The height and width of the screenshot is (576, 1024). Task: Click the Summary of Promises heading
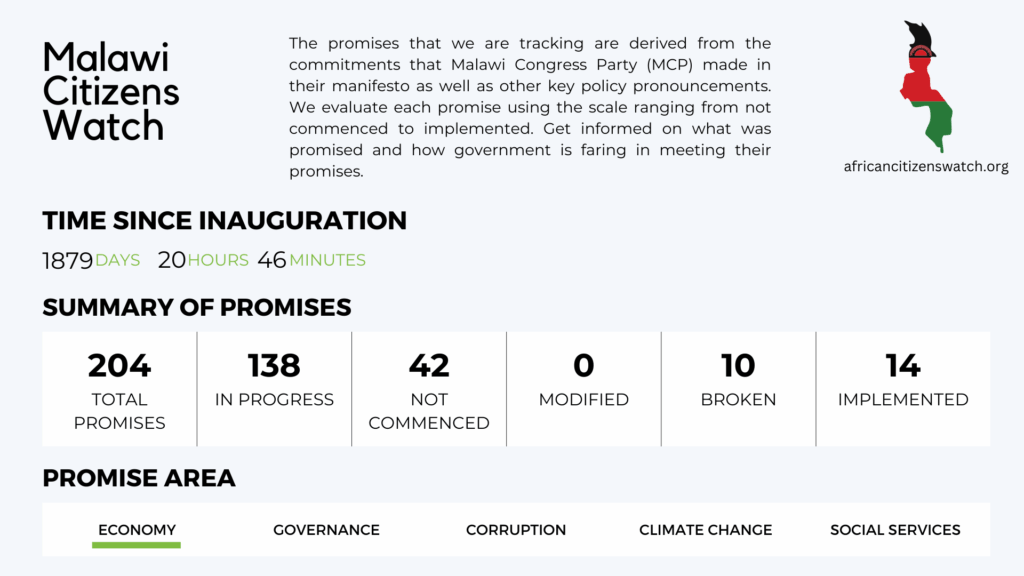197,308
